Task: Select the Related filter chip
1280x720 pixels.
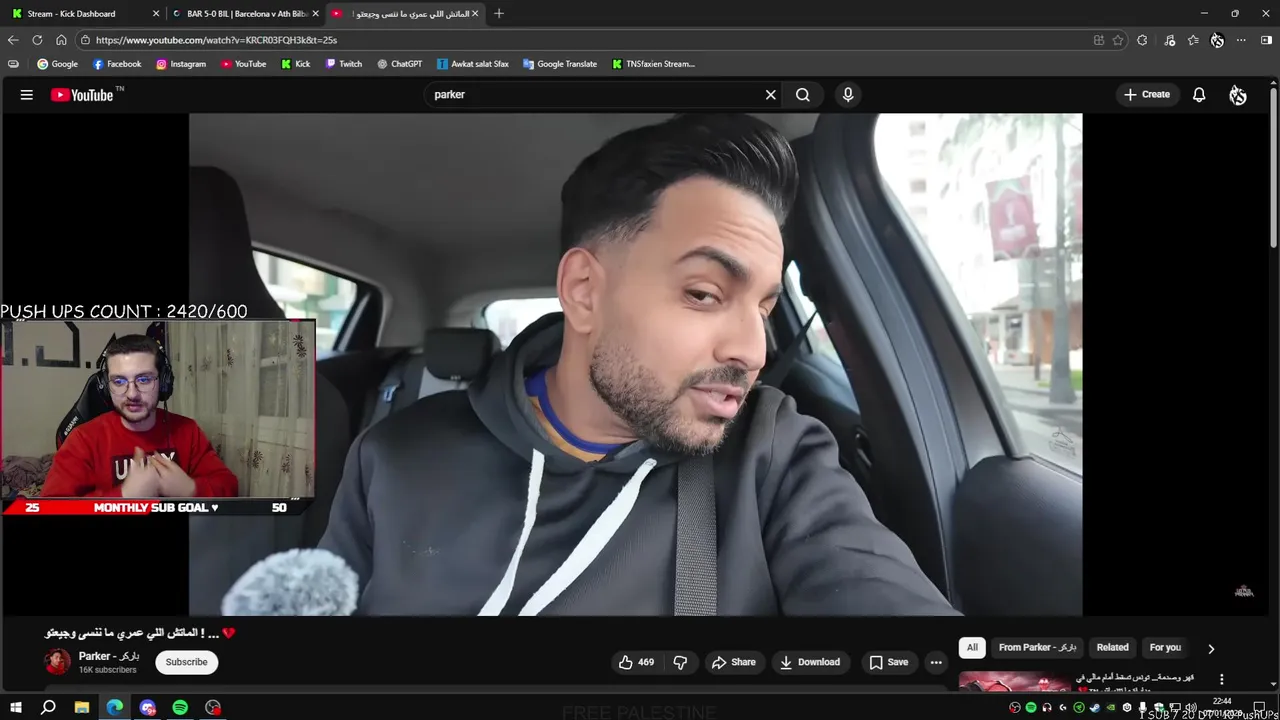Action: point(1112,647)
